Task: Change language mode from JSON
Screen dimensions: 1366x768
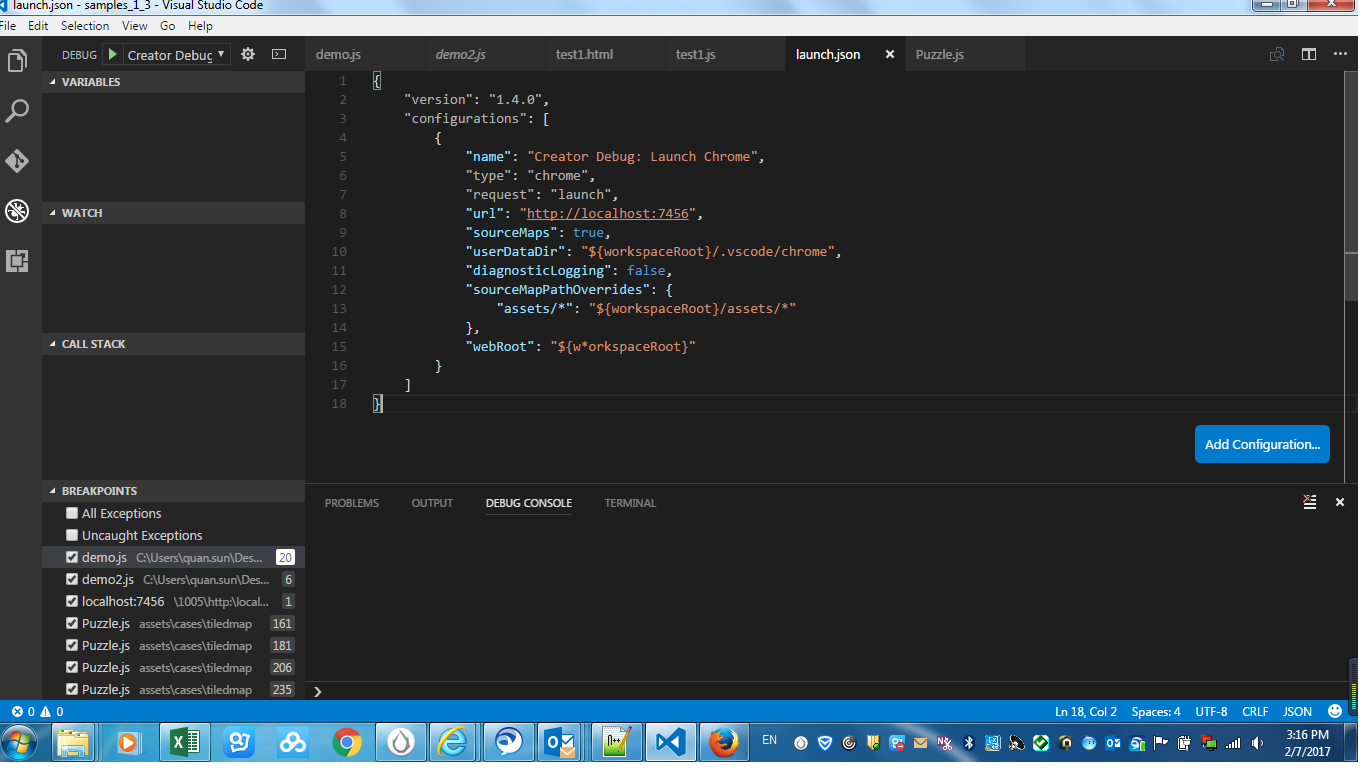Action: (x=1297, y=711)
